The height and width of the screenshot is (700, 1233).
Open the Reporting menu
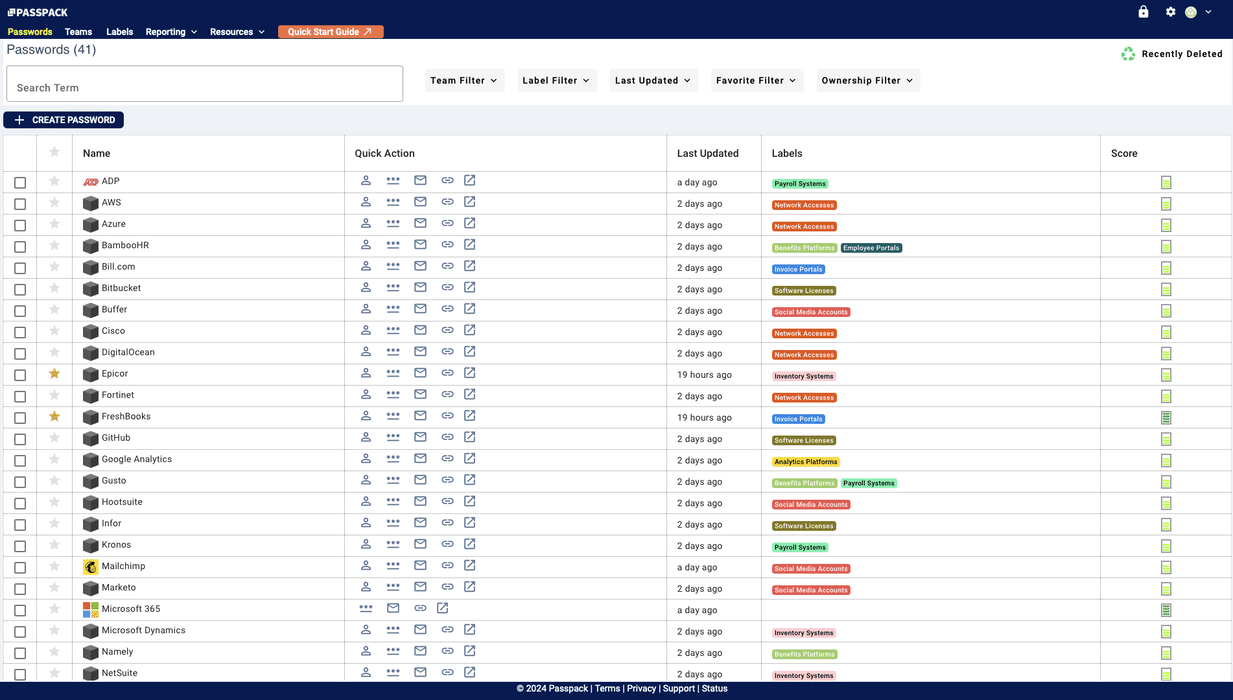tap(170, 31)
